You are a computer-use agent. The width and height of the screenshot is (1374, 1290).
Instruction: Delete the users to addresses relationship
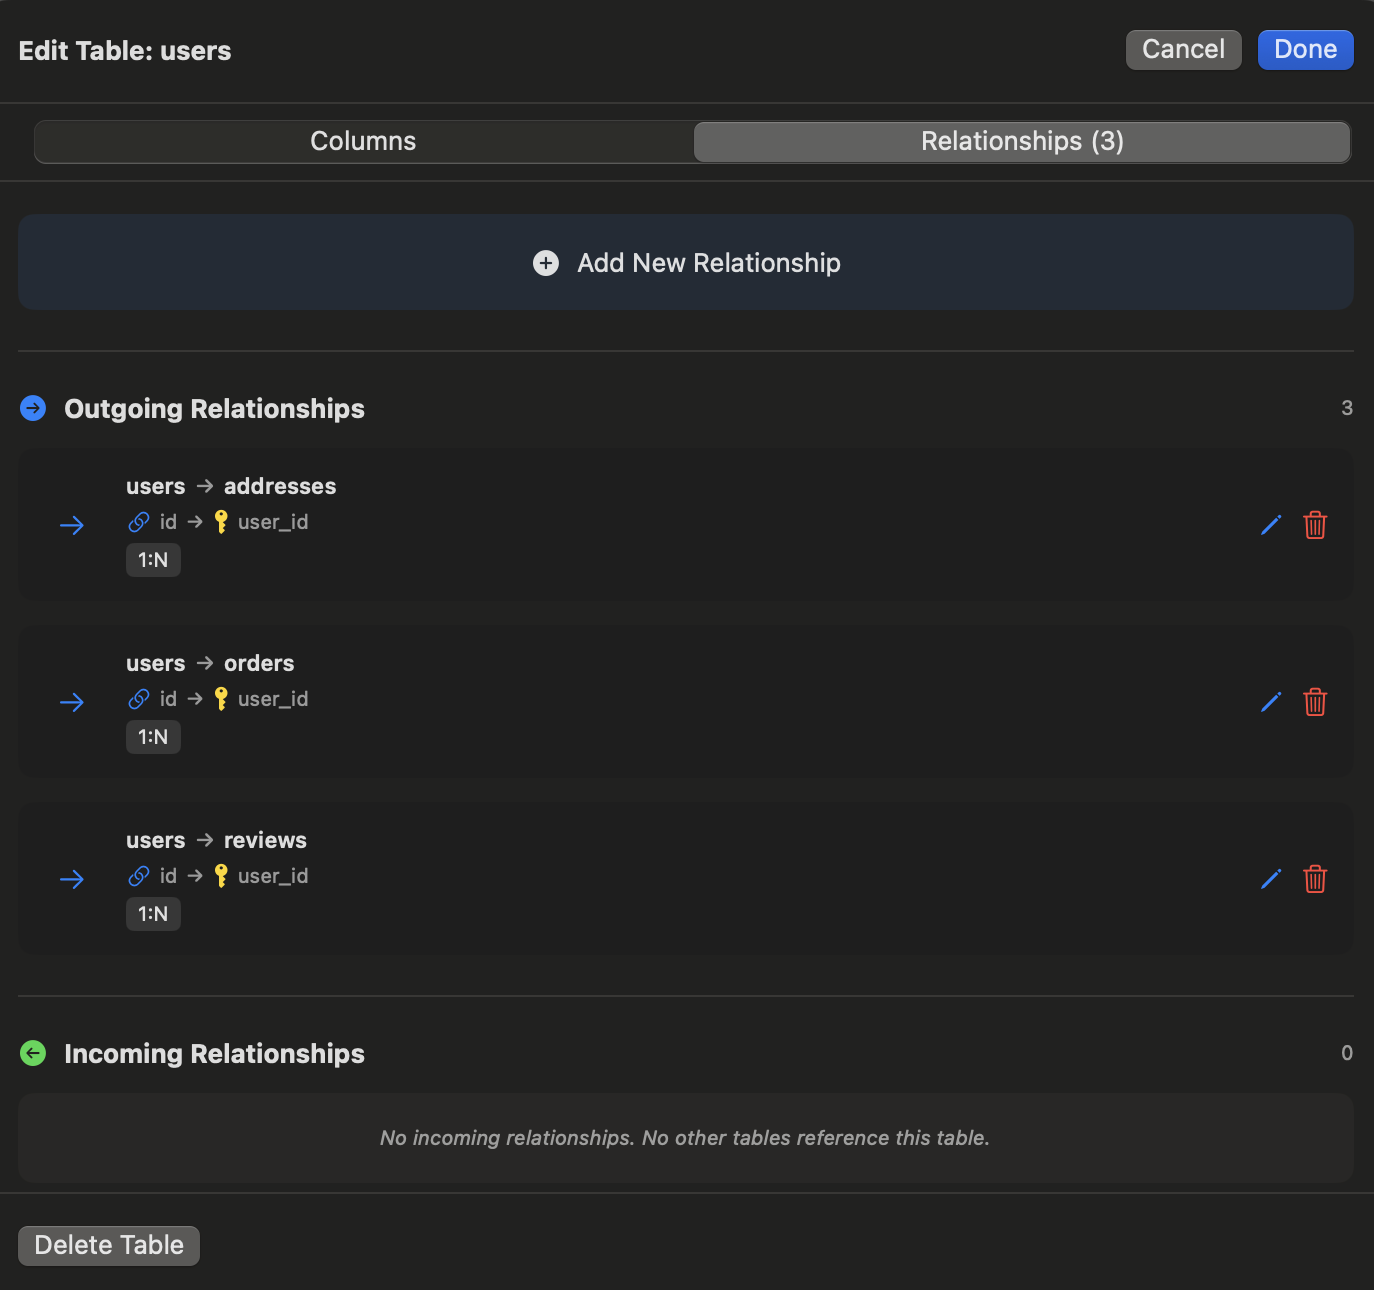1315,525
